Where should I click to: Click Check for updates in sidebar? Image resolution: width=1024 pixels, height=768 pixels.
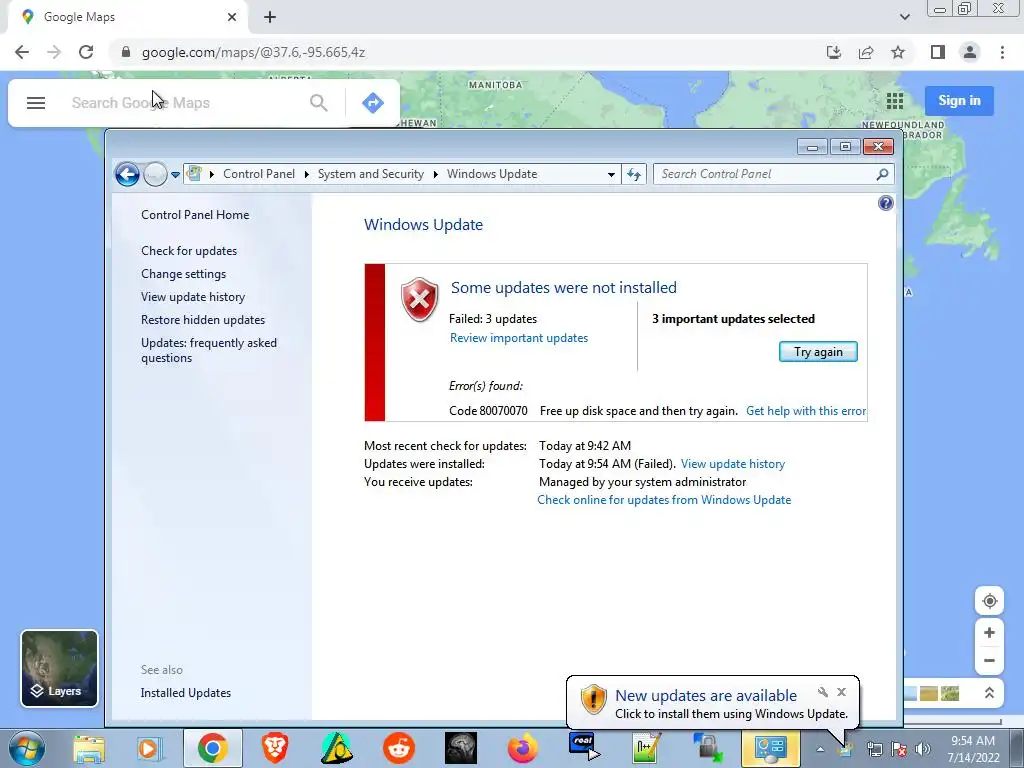189,251
